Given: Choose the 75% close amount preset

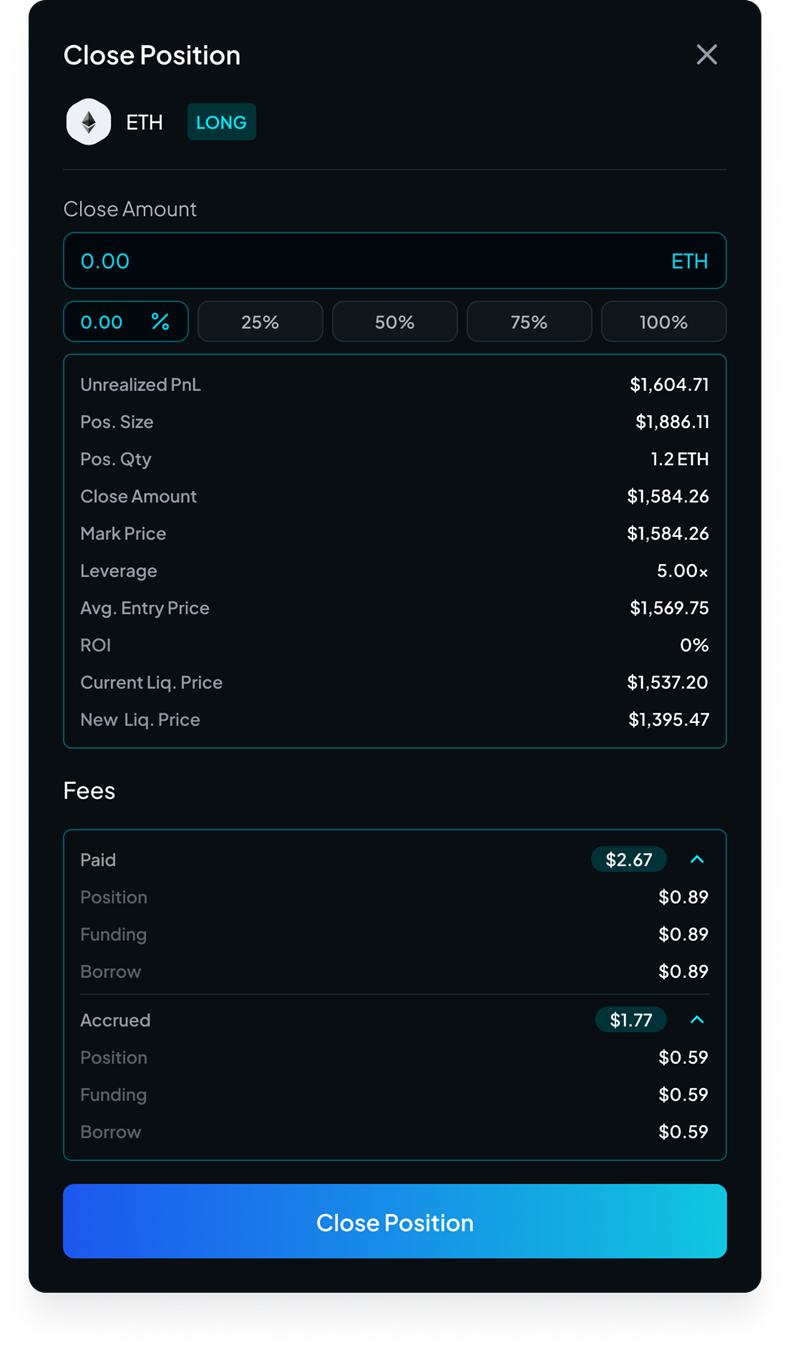Looking at the screenshot, I should point(529,322).
